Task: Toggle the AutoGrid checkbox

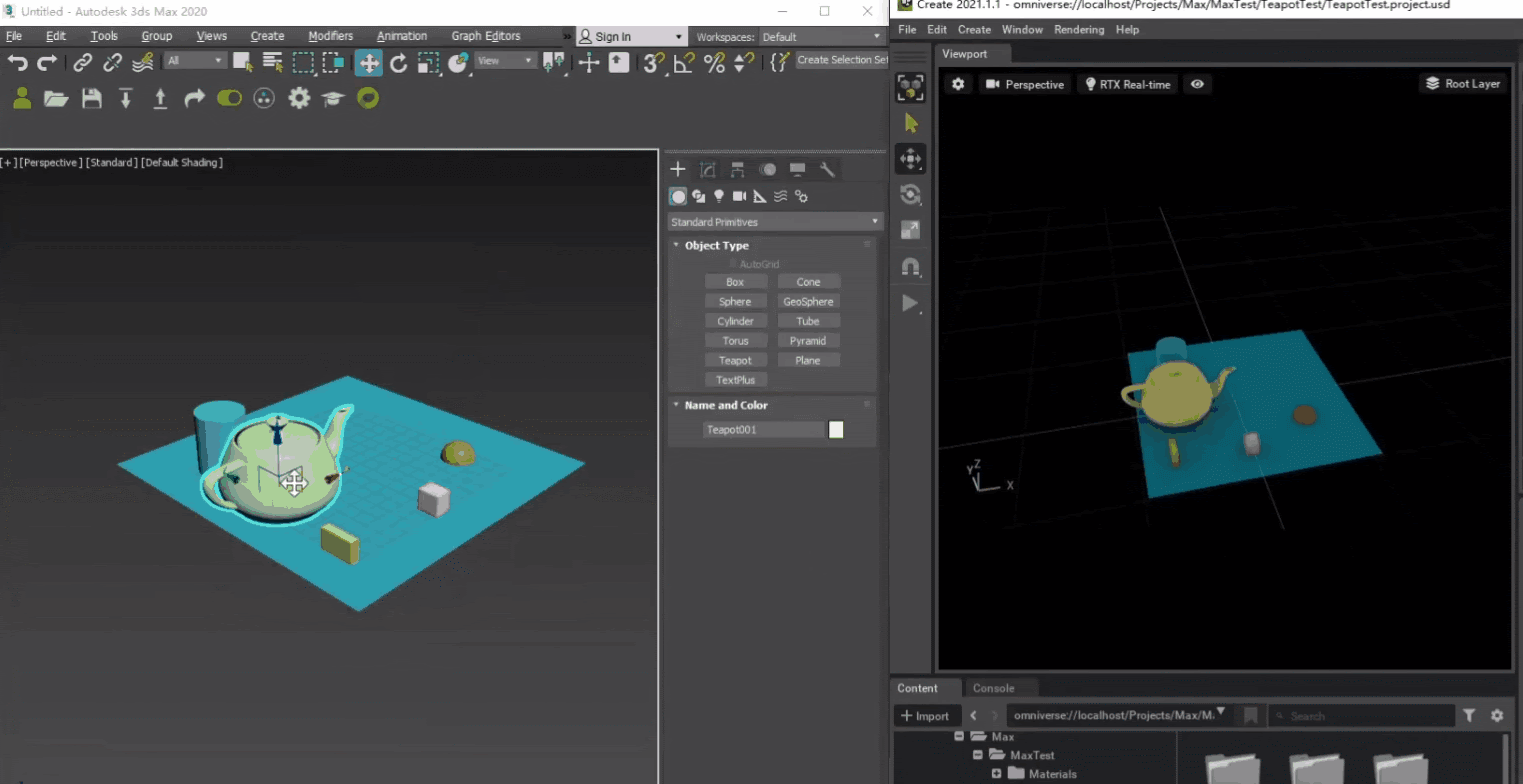Action: point(733,264)
